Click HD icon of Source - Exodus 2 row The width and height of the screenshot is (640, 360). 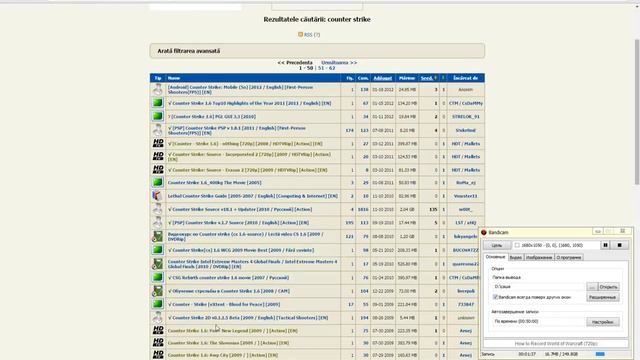158,169
